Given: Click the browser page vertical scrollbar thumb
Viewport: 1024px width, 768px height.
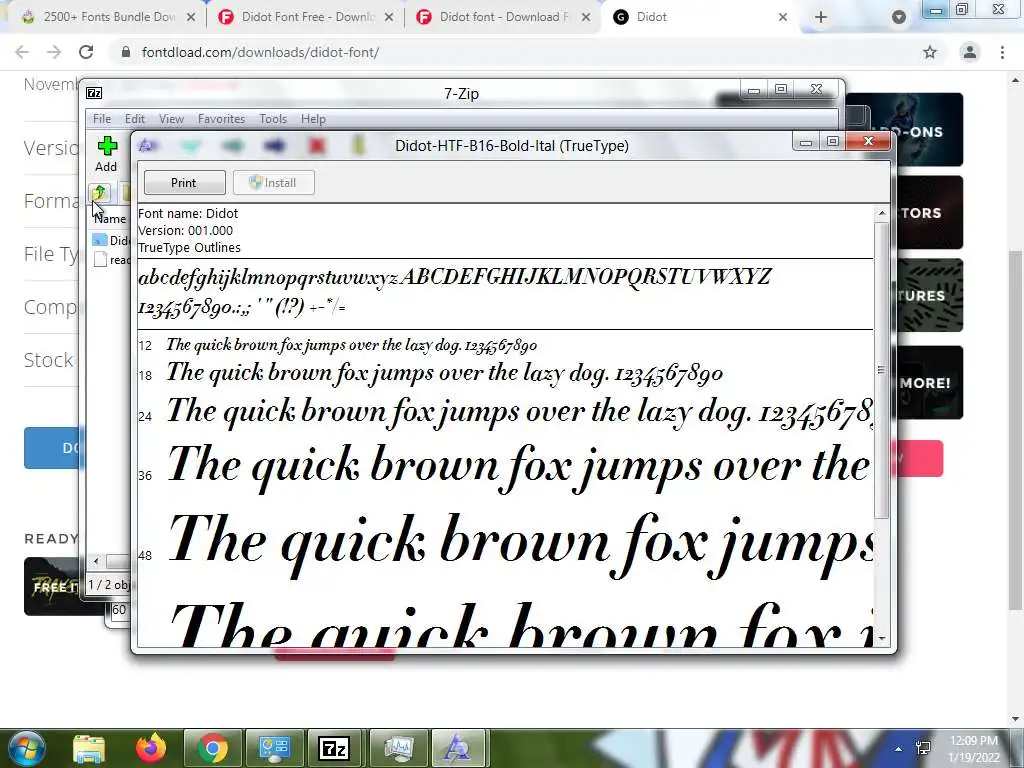Looking at the screenshot, I should [x=1015, y=430].
